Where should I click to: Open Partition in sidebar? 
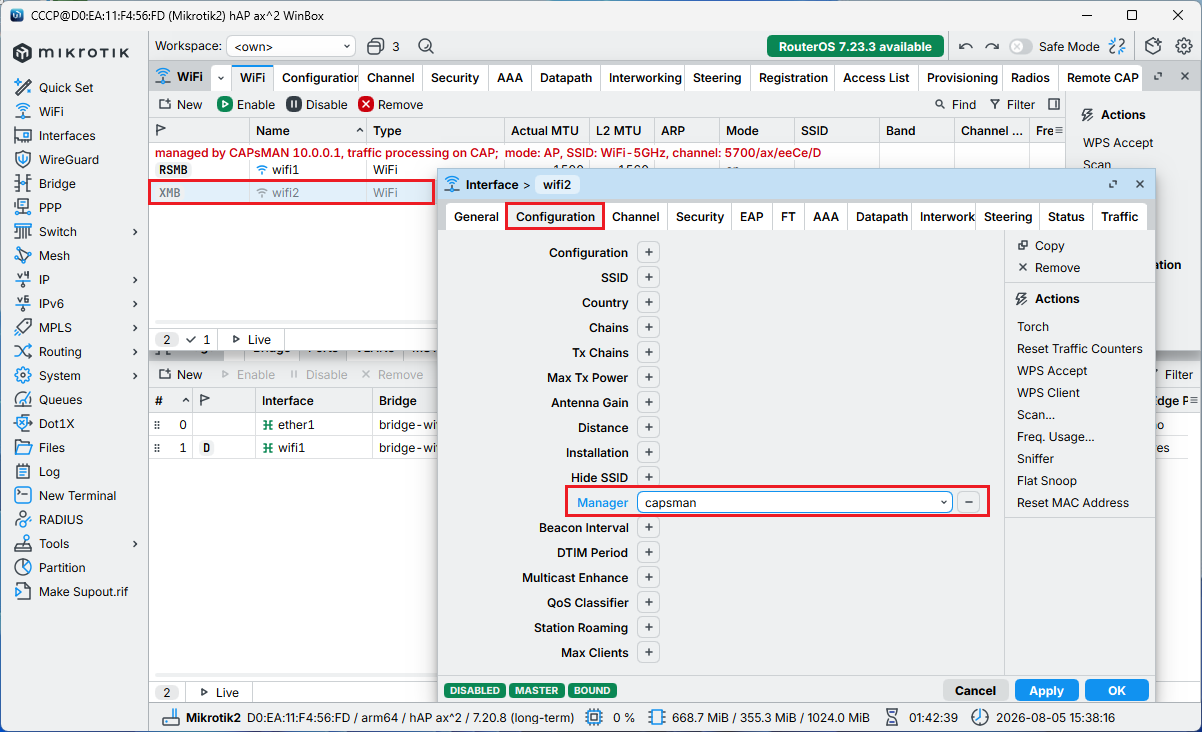[62, 567]
